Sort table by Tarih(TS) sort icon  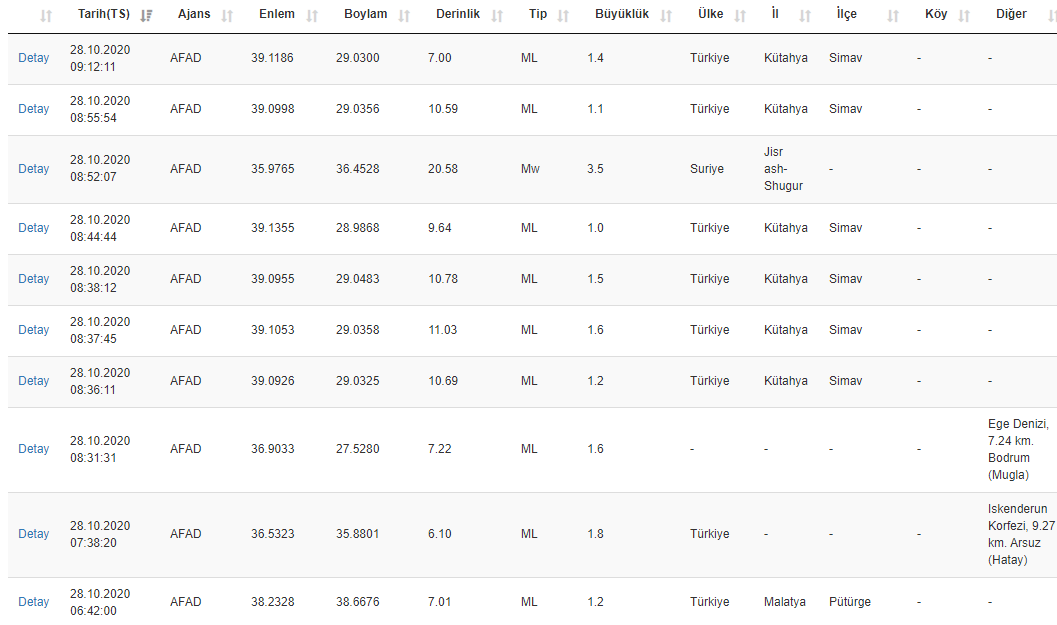(147, 16)
